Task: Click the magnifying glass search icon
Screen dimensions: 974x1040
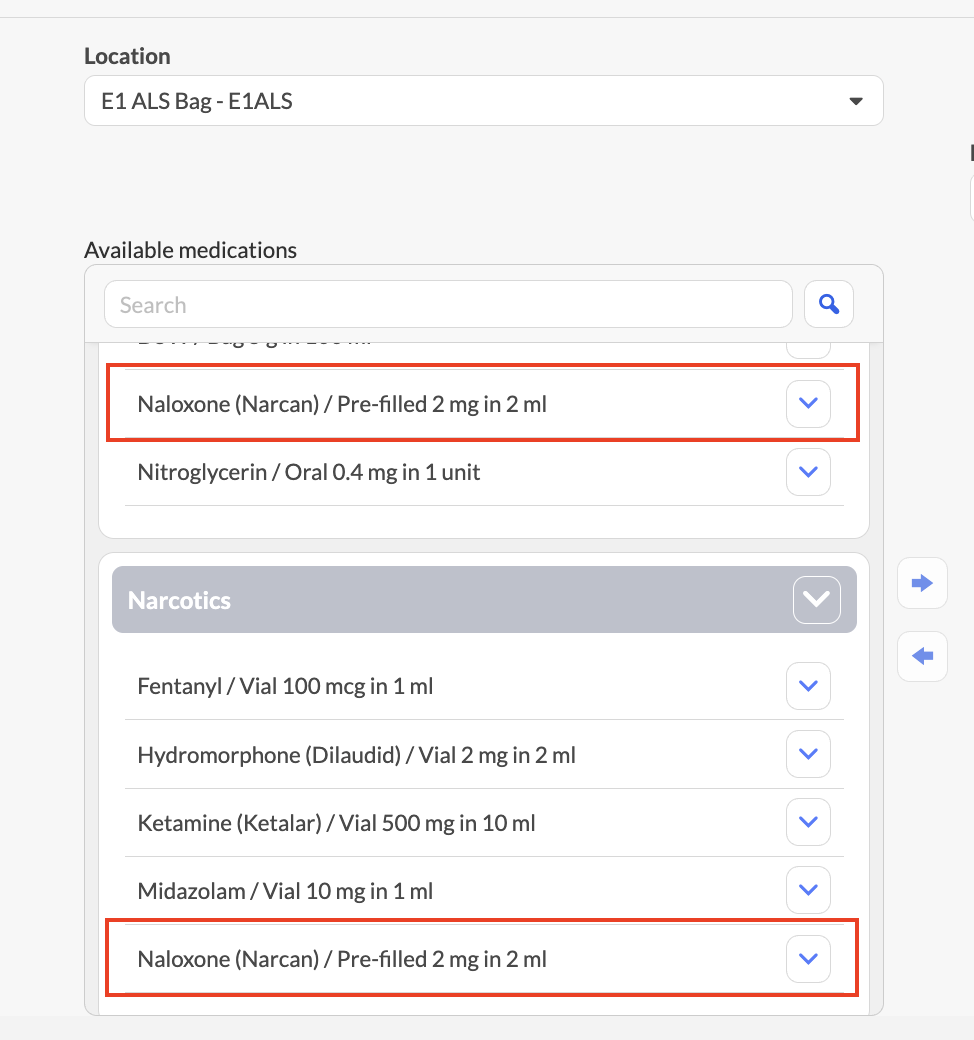Action: pos(829,304)
